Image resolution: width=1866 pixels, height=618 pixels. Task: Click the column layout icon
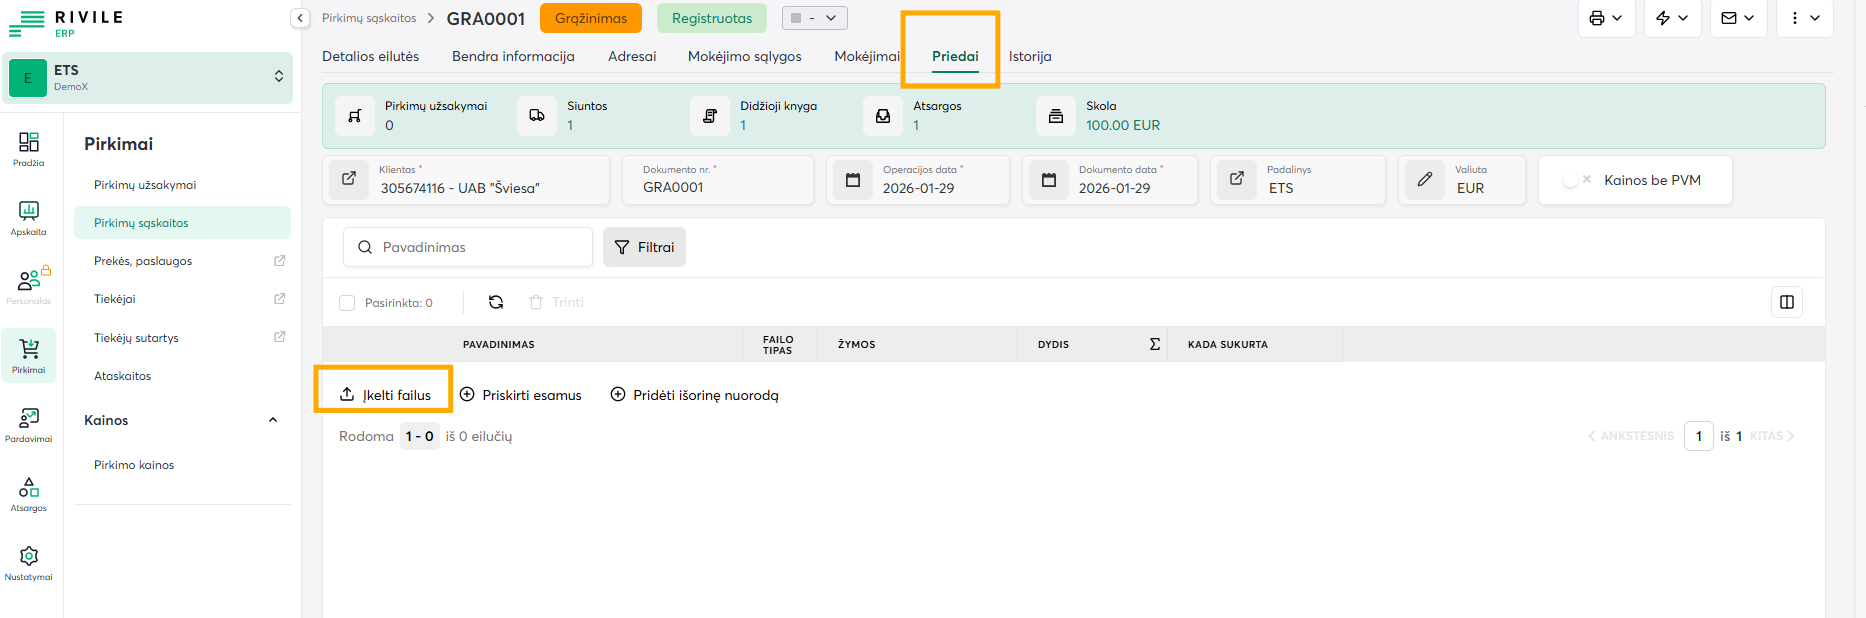tap(1786, 302)
